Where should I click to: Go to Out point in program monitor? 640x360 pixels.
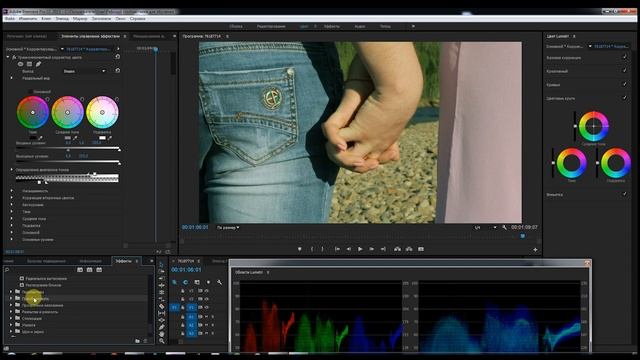[383, 249]
